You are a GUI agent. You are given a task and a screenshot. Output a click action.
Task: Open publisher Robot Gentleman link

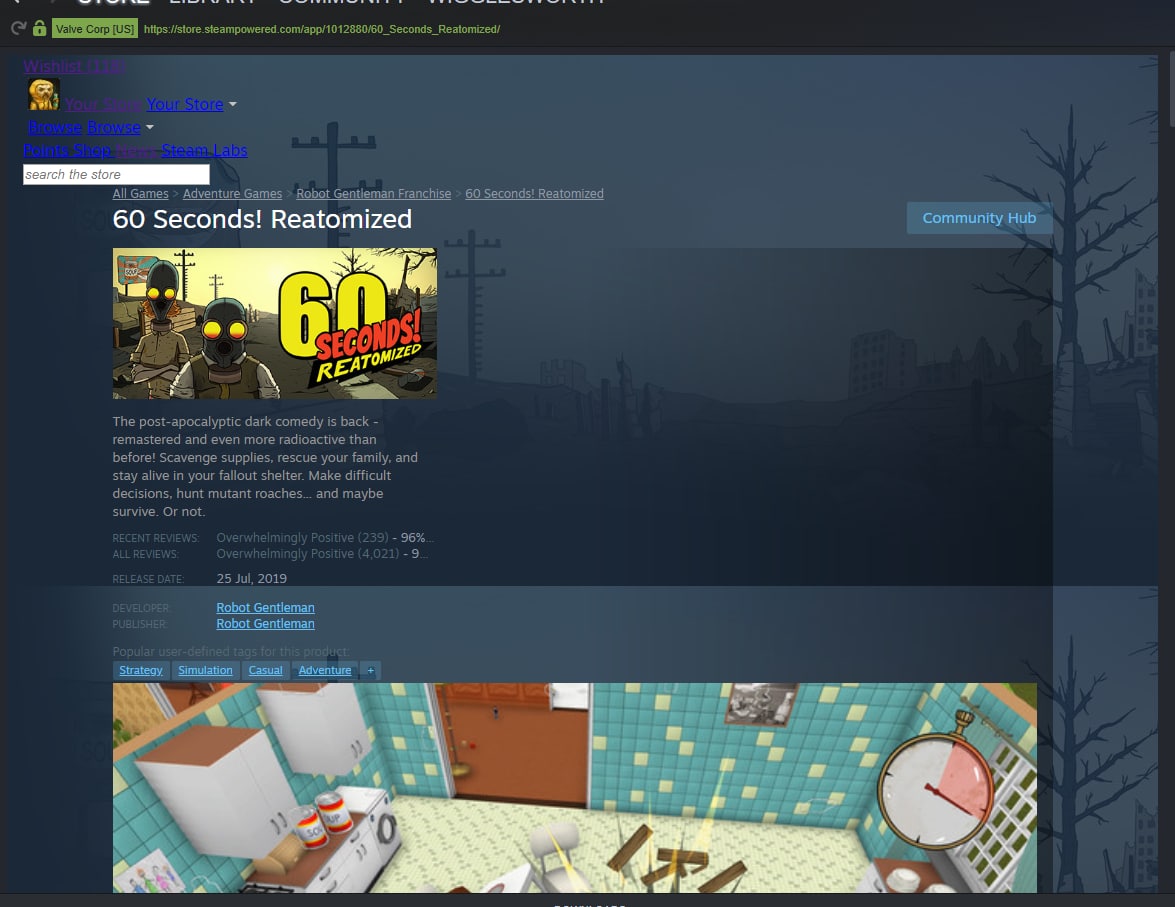[265, 624]
